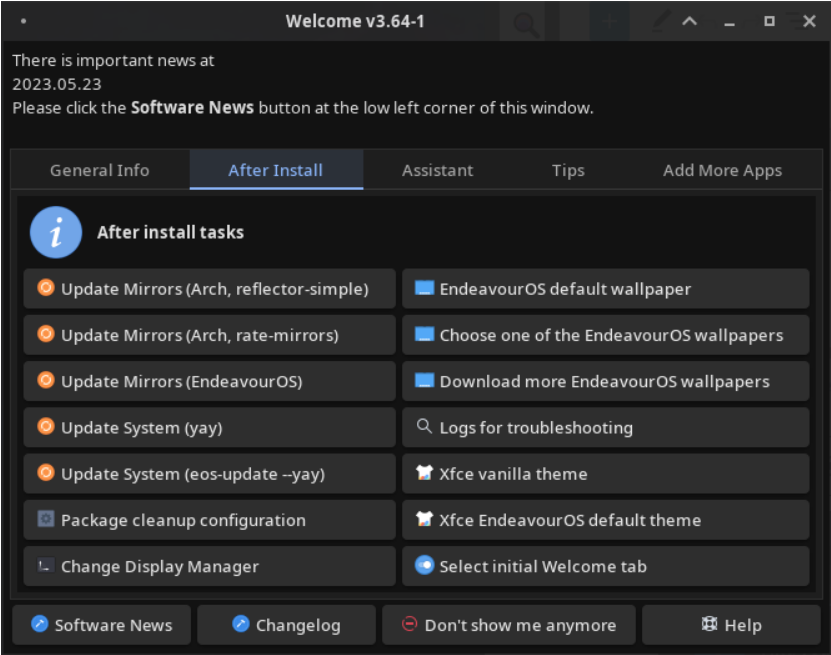Go to the Tips tab
This screenshot has height=655, width=831.
568,170
